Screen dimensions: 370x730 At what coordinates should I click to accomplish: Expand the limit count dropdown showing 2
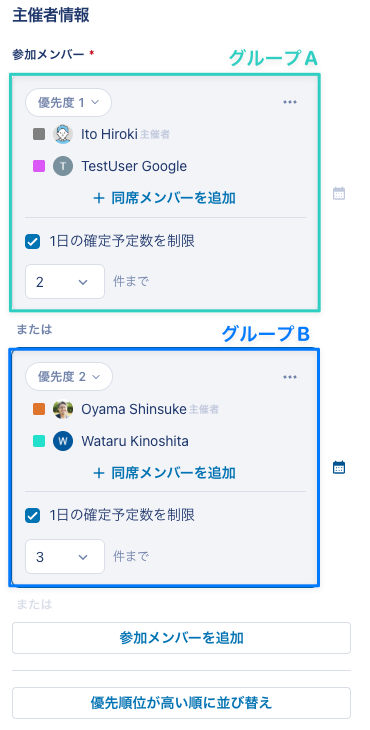[65, 282]
